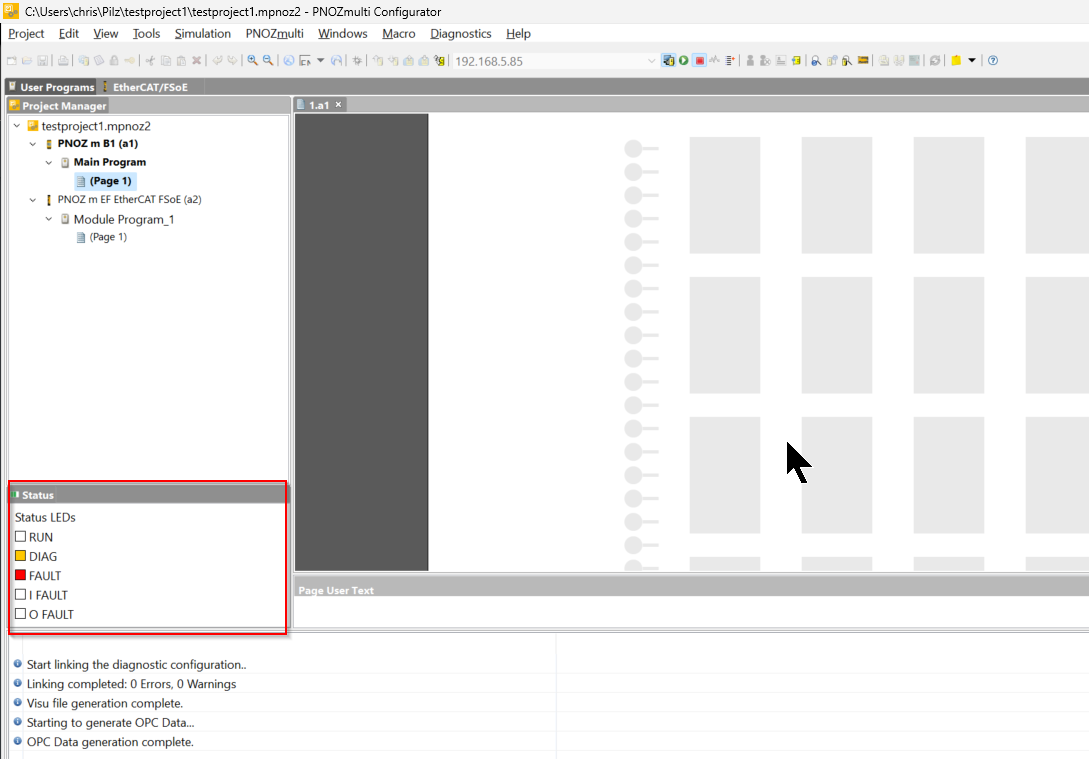
Task: Switch to the EtherCAT/FSoE tab
Action: click(144, 87)
